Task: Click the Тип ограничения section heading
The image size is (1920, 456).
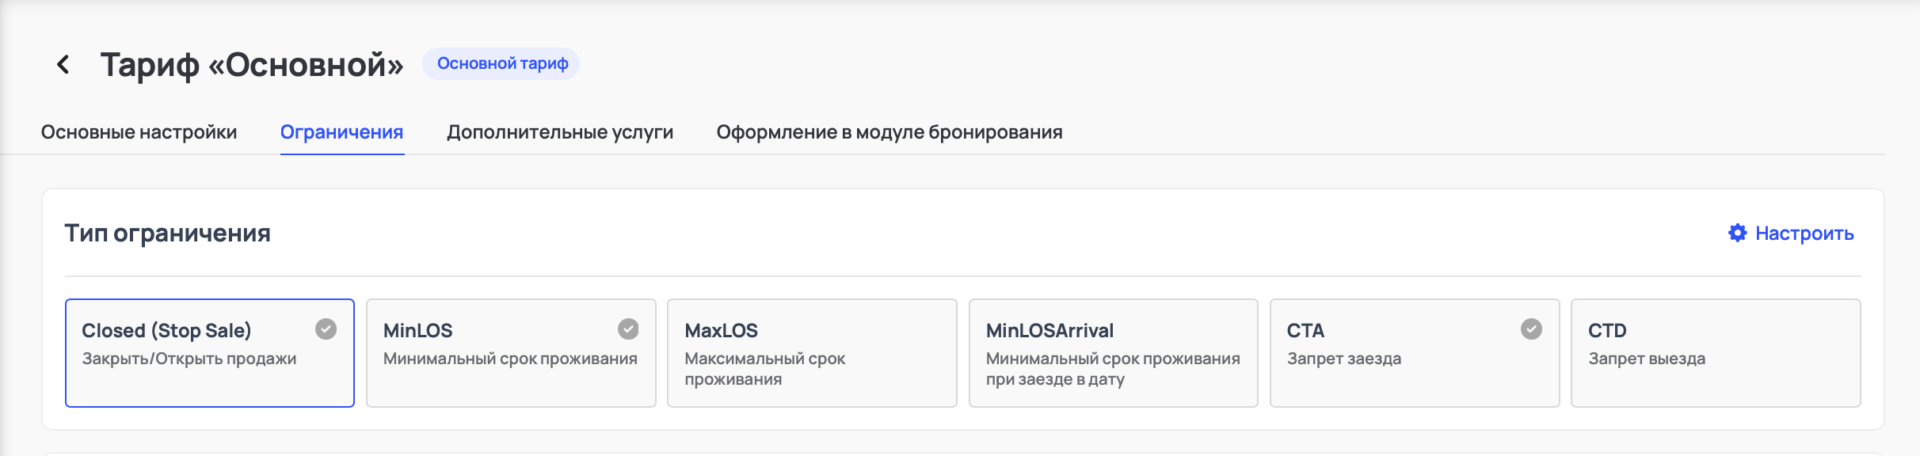Action: tap(168, 233)
